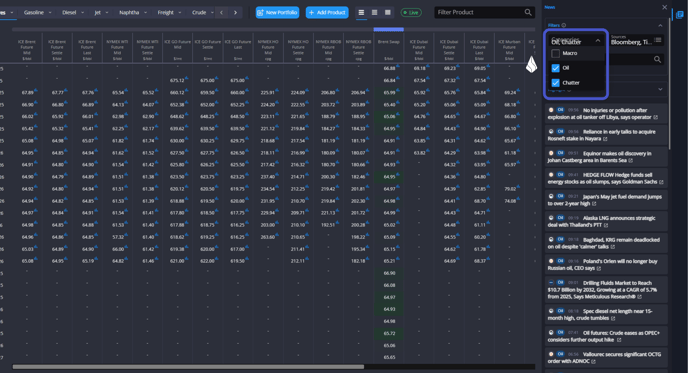Screen dimensions: 688x373
Task: Show previous tabs with left arrow
Action: (221, 13)
